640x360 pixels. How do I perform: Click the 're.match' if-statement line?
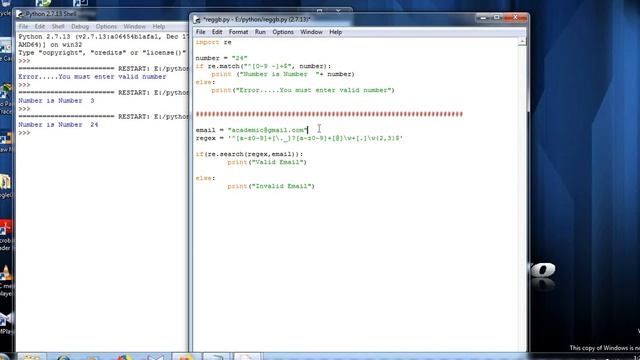(263, 66)
